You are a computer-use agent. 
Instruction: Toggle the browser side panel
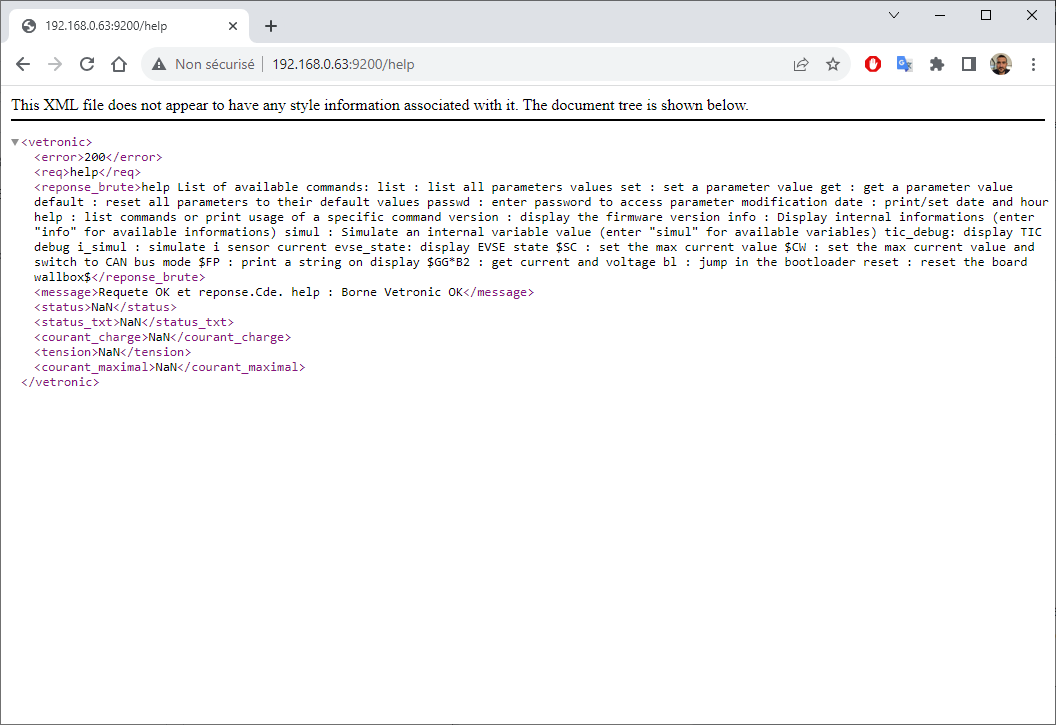coord(968,64)
